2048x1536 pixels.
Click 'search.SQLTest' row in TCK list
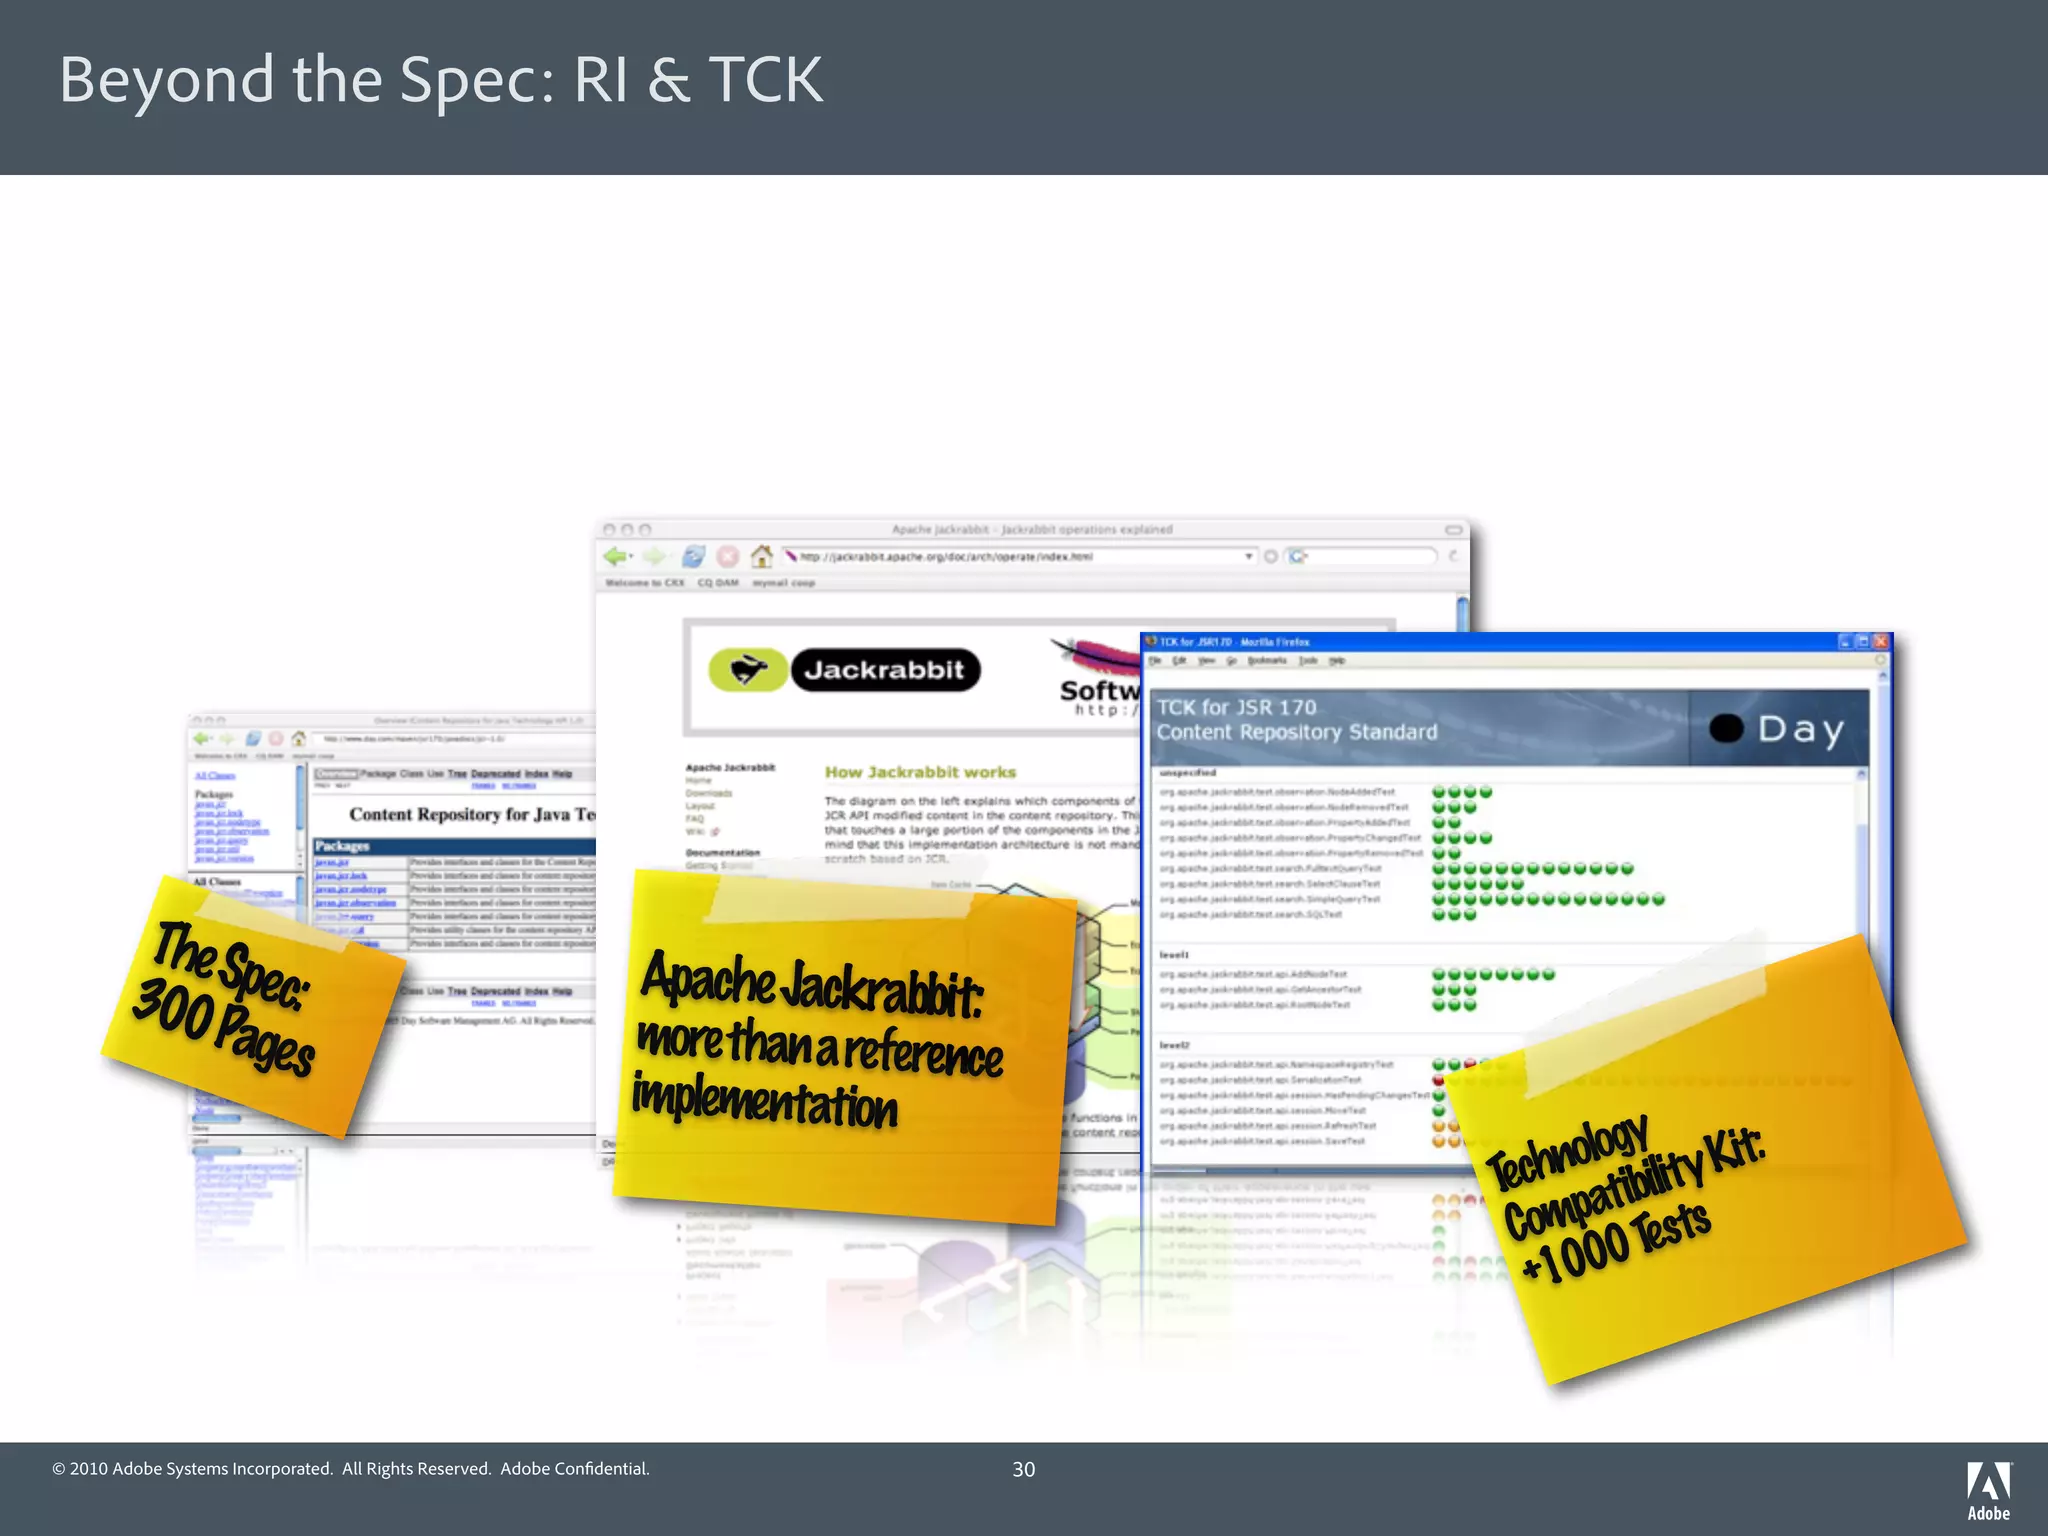(1251, 914)
